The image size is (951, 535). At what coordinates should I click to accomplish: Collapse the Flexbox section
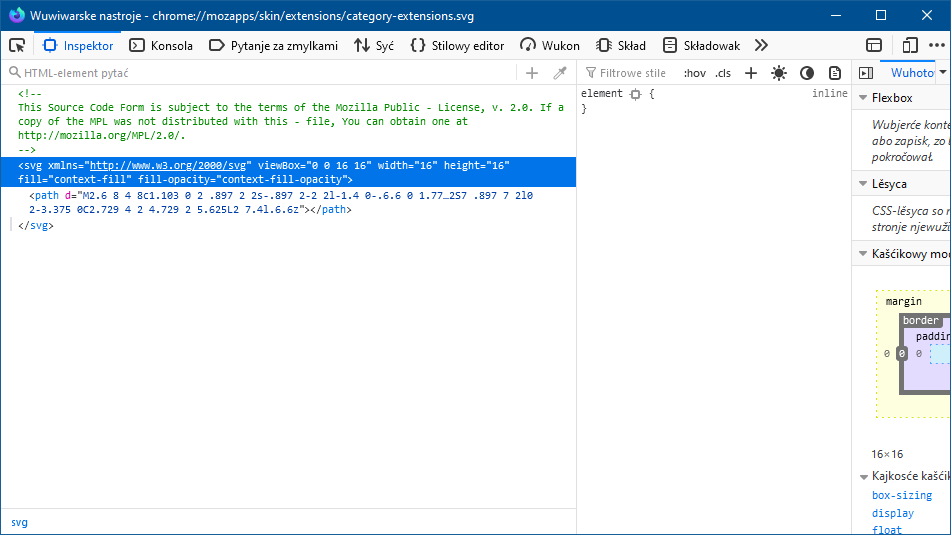[864, 98]
